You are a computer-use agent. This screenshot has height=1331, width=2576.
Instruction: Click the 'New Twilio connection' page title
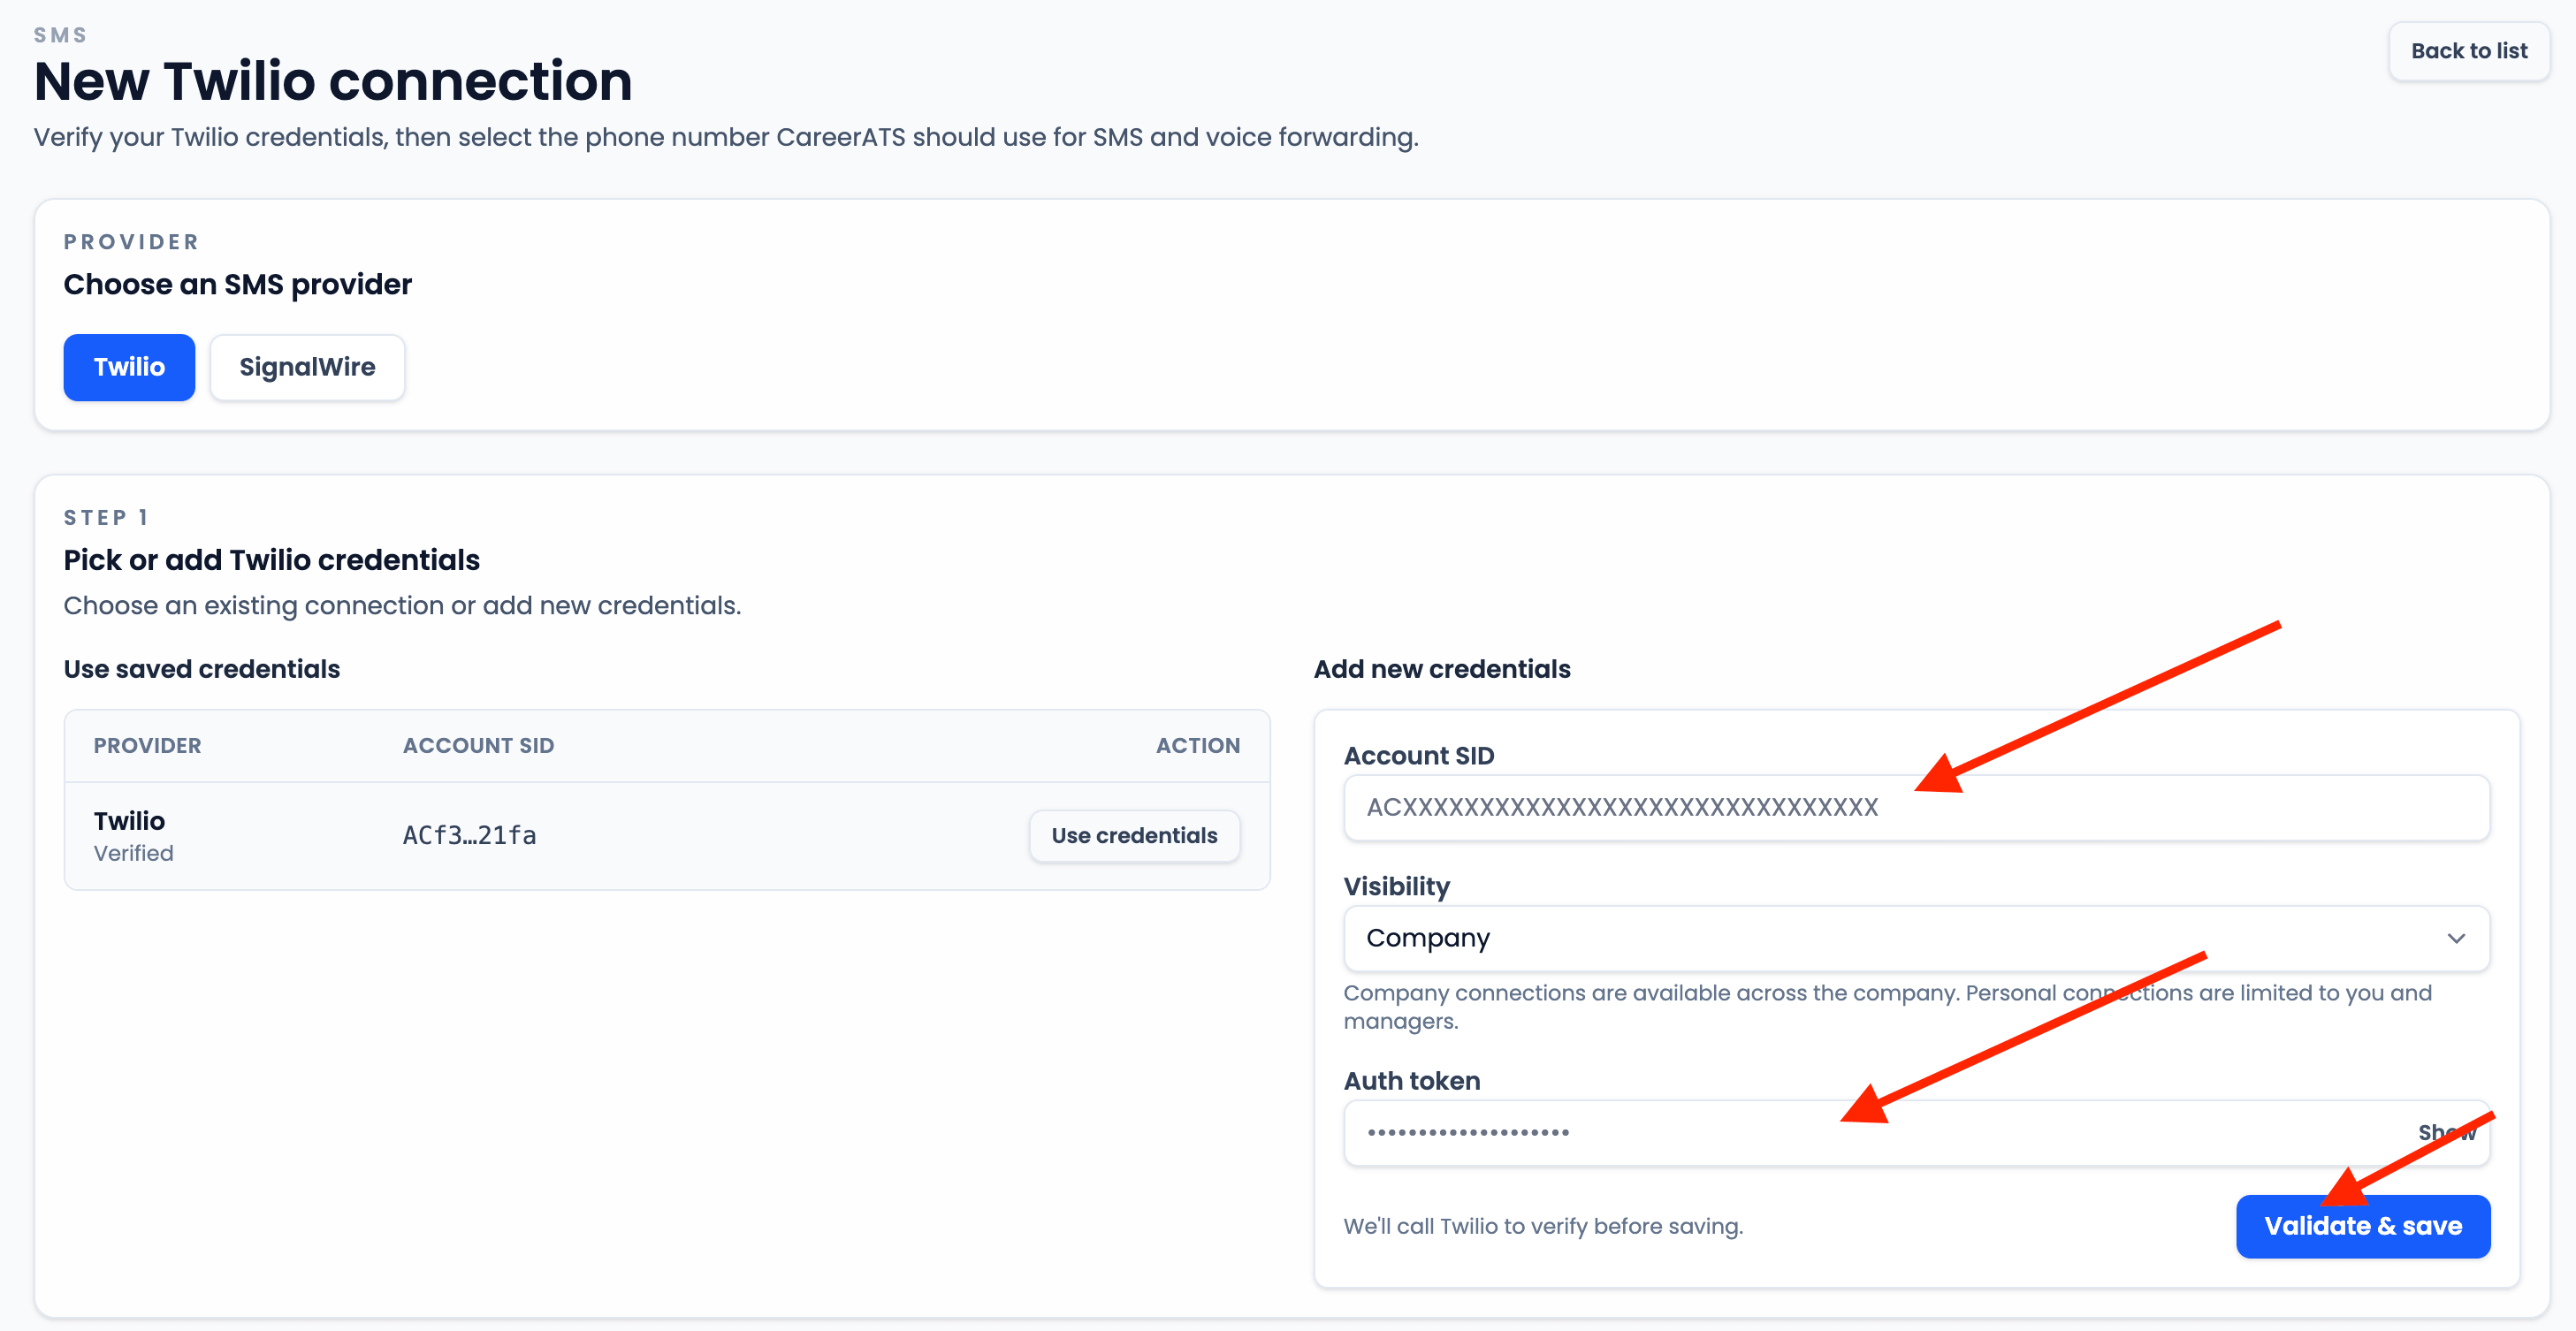(x=333, y=81)
